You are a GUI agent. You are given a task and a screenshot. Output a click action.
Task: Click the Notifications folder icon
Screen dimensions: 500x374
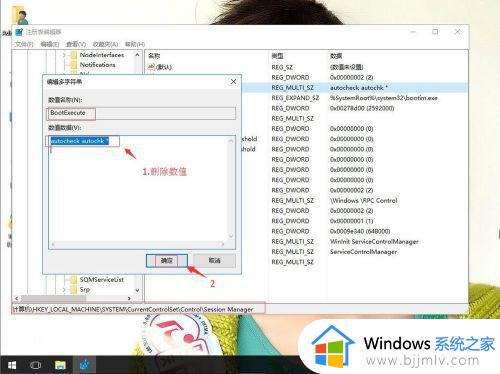[x=73, y=65]
